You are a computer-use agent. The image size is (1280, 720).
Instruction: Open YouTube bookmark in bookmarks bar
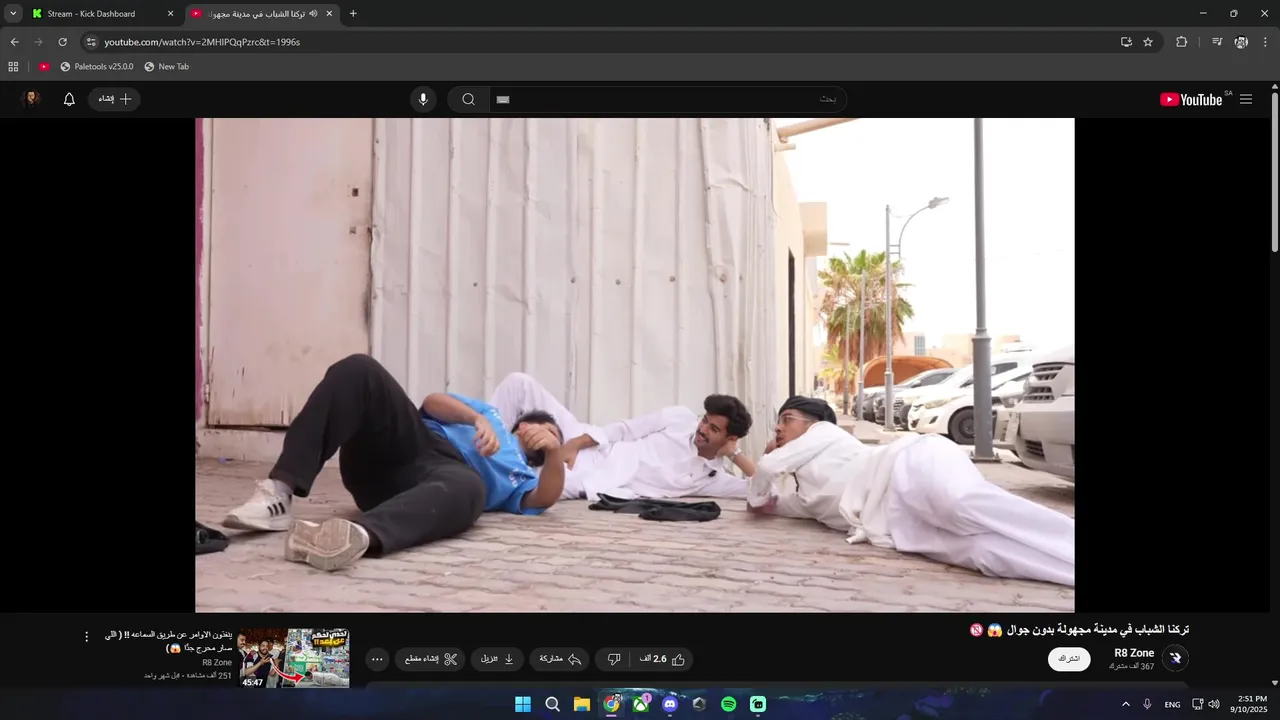point(44,67)
